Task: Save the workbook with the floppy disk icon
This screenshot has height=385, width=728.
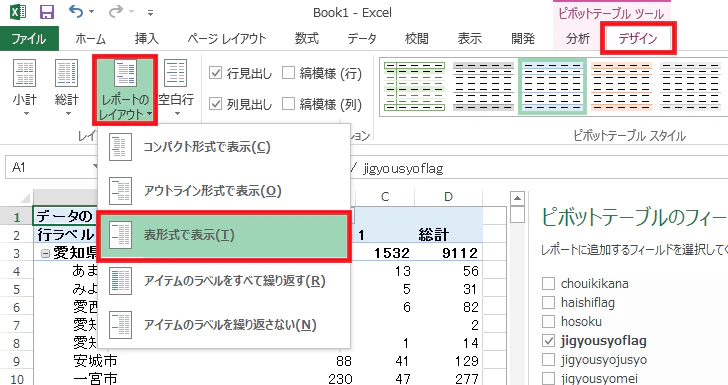Action: click(x=47, y=12)
